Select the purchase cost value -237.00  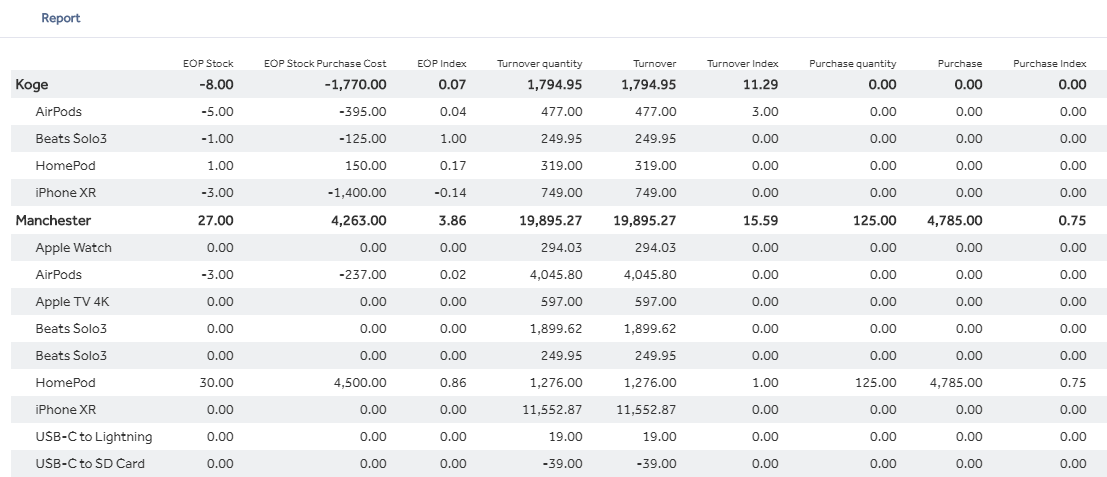[362, 274]
